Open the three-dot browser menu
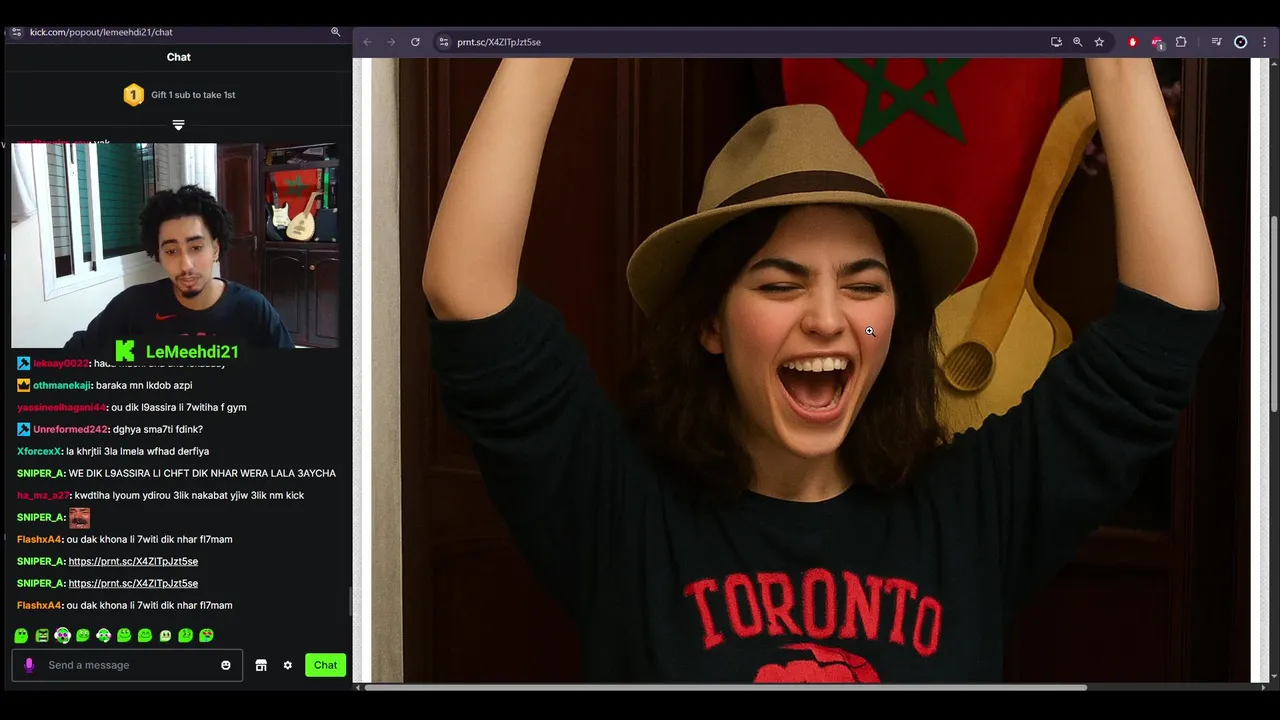 point(1264,42)
